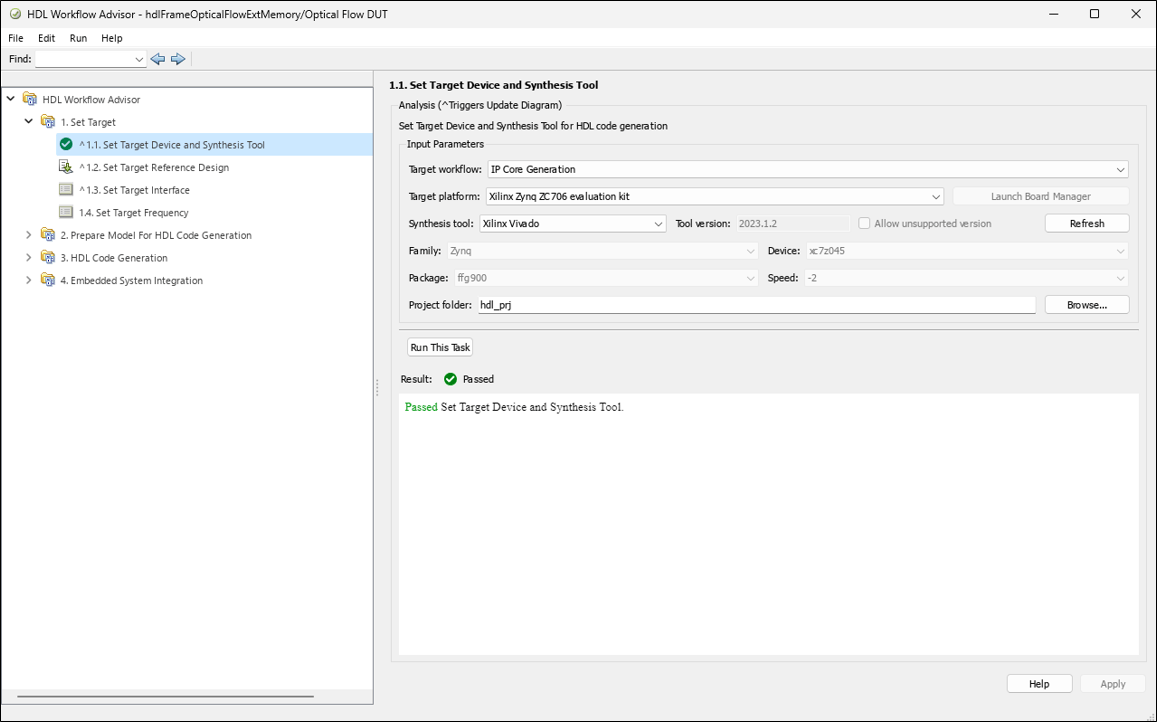Click the Set Target folder icon
Image resolution: width=1157 pixels, height=722 pixels.
[48, 122]
